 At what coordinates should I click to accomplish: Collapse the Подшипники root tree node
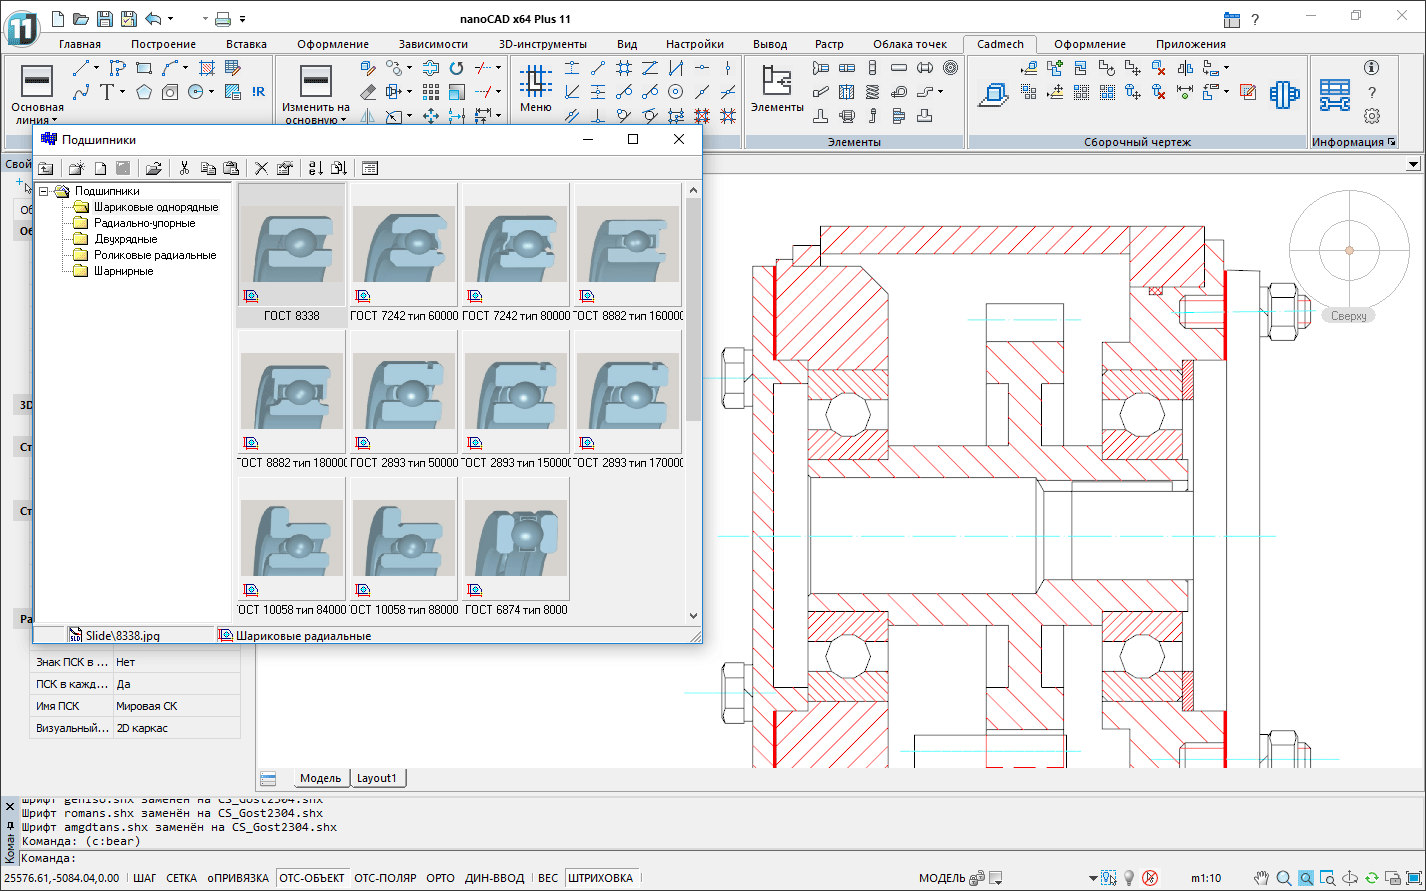[x=44, y=191]
